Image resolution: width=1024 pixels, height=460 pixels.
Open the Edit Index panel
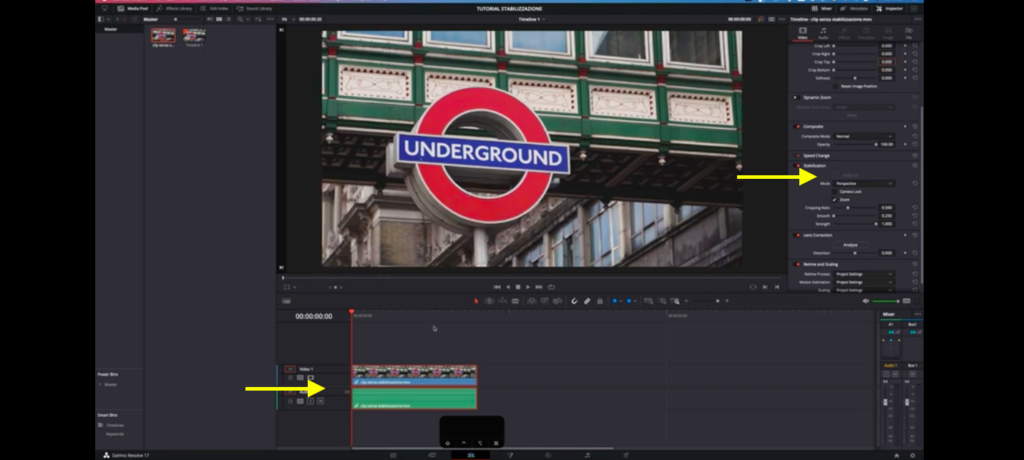coord(214,8)
